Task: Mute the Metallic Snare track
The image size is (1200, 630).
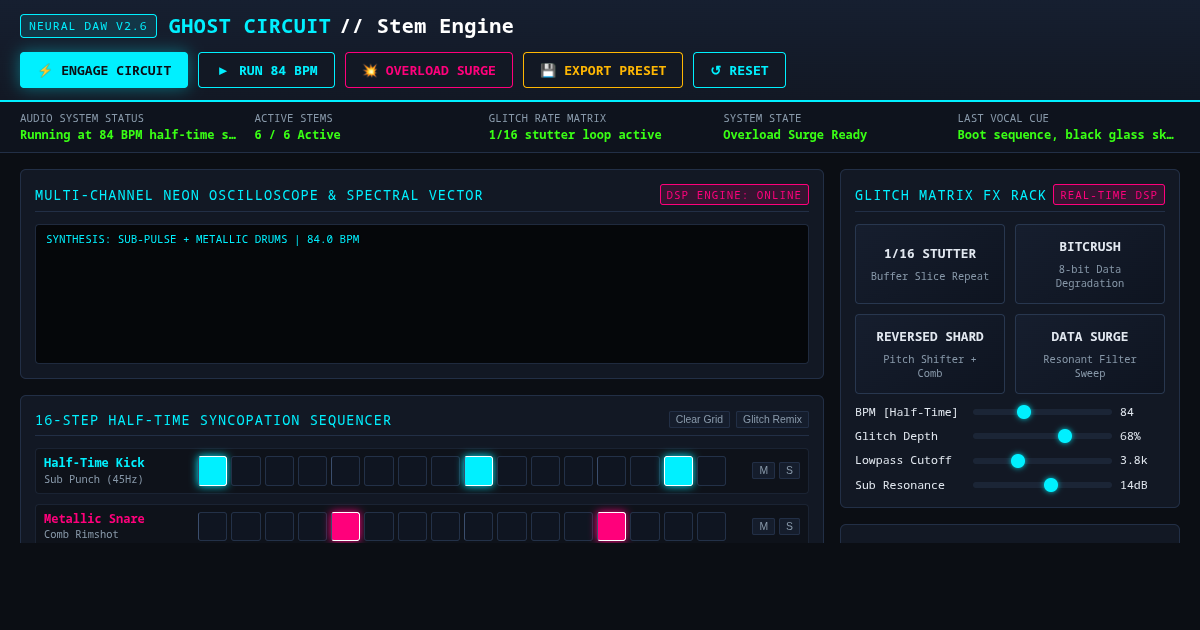Action: pyautogui.click(x=763, y=526)
